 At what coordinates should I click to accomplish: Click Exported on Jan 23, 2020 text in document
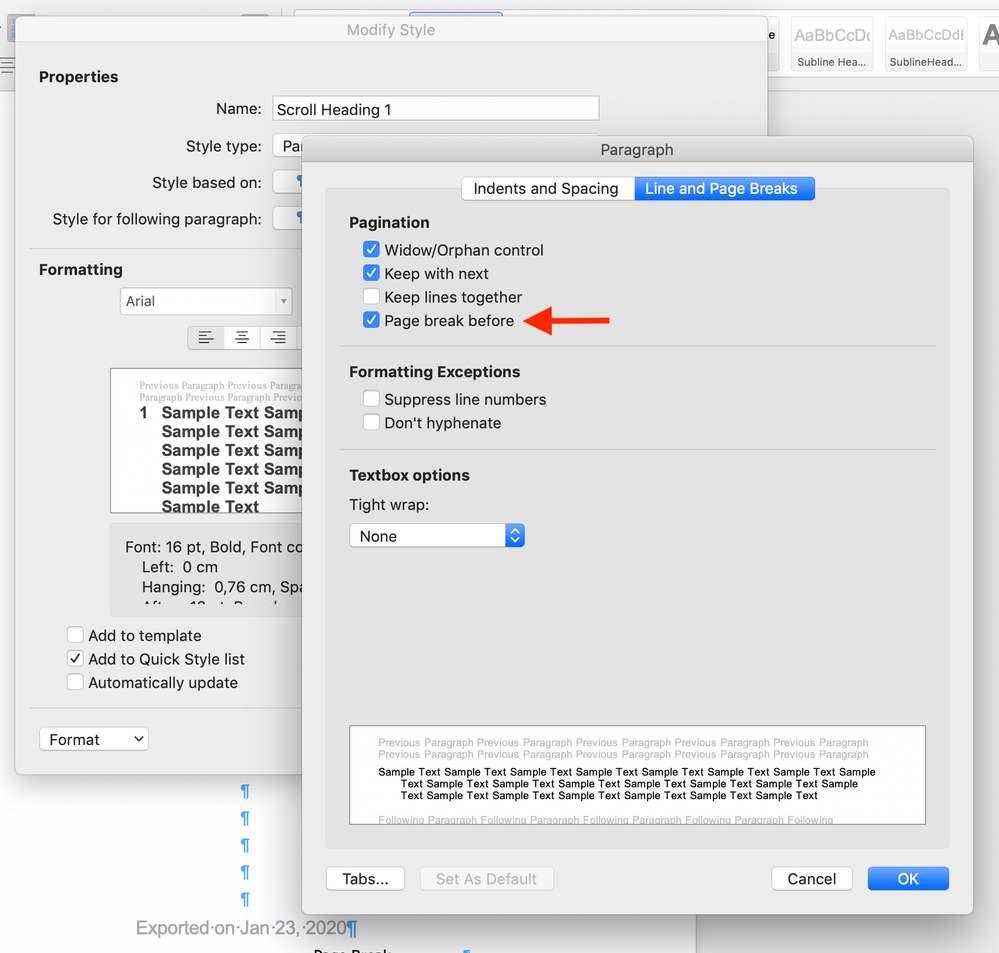tap(241, 928)
